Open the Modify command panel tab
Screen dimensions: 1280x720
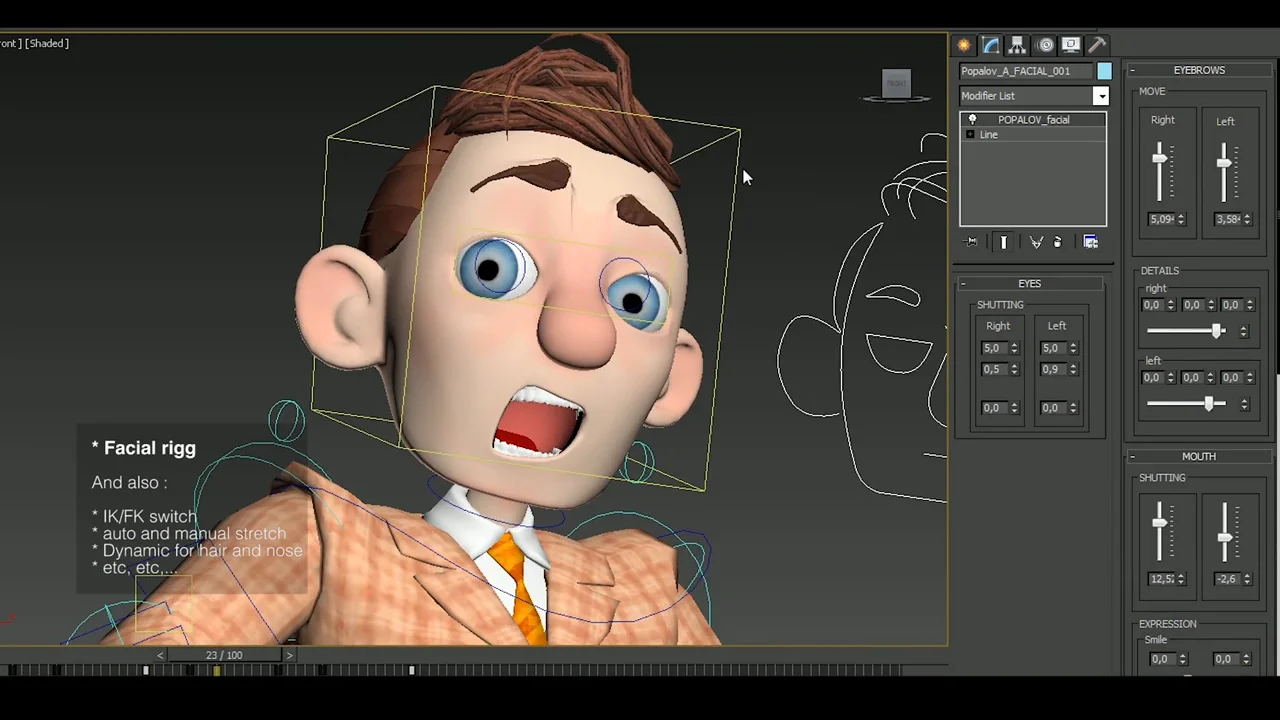click(991, 45)
